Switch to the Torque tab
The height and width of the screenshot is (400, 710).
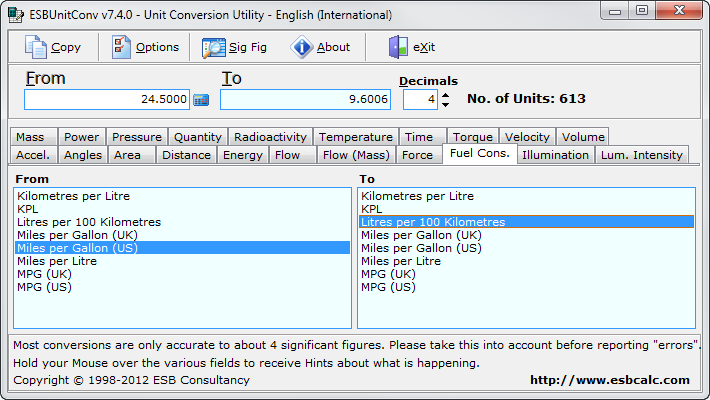[x=473, y=137]
